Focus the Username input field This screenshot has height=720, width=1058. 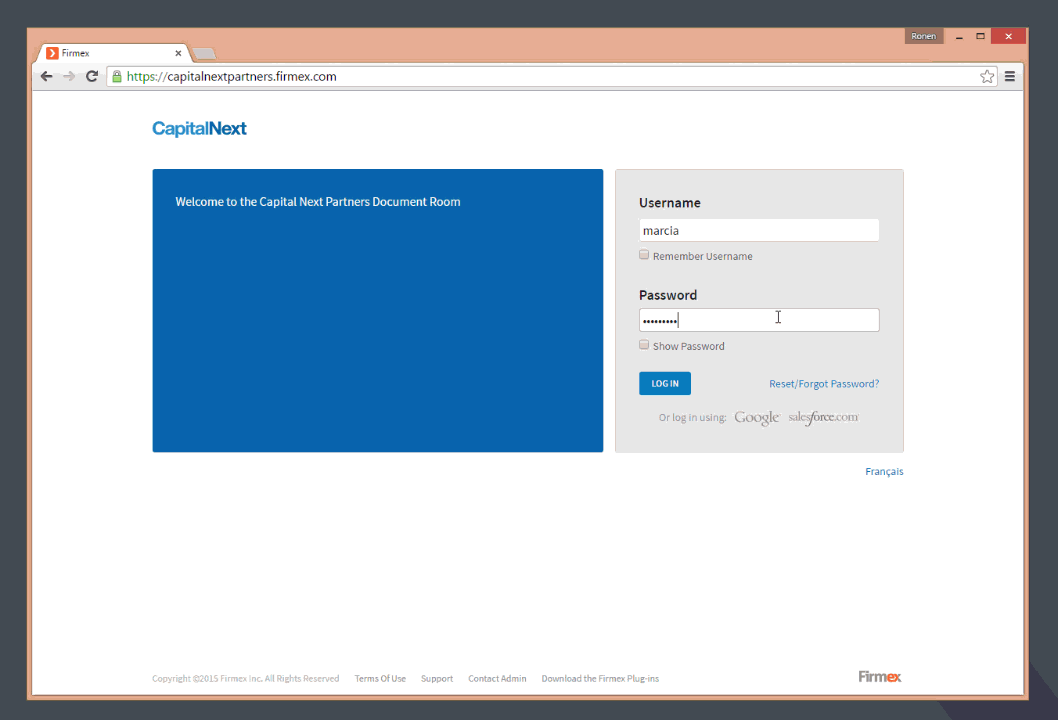pyautogui.click(x=758, y=230)
